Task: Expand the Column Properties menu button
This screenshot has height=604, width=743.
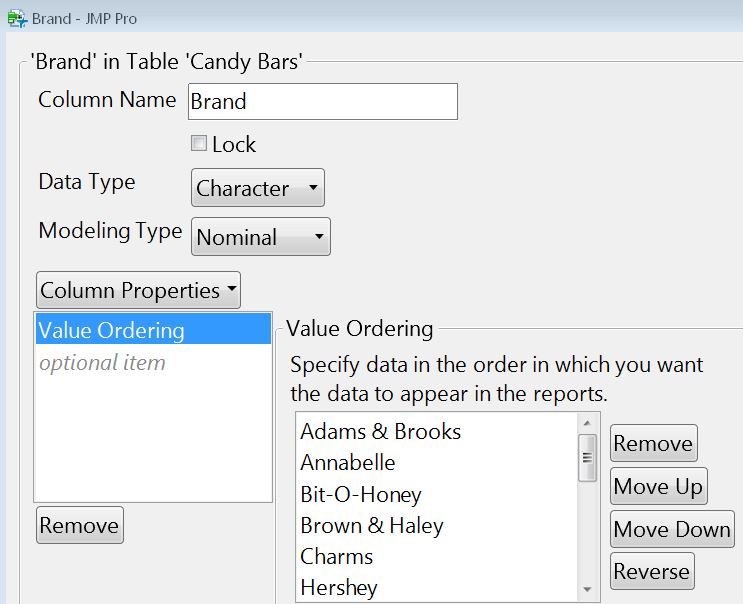Action: (x=138, y=290)
